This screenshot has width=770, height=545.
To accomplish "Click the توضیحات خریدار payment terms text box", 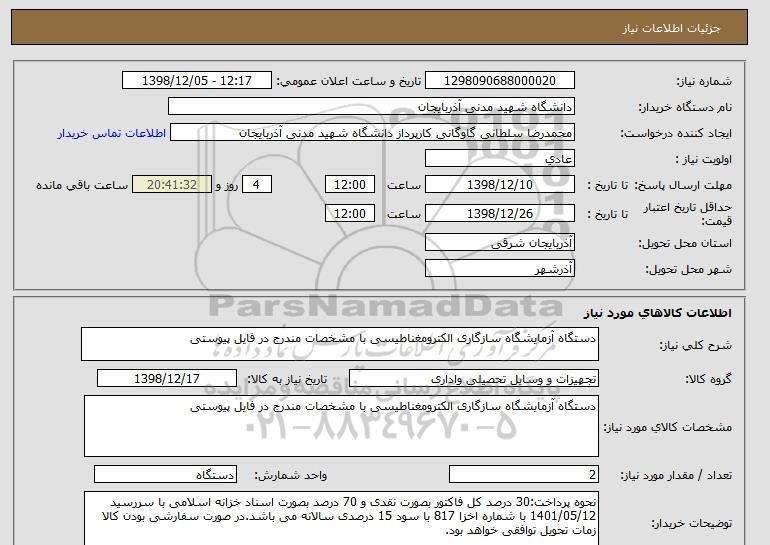I will (x=341, y=518).
